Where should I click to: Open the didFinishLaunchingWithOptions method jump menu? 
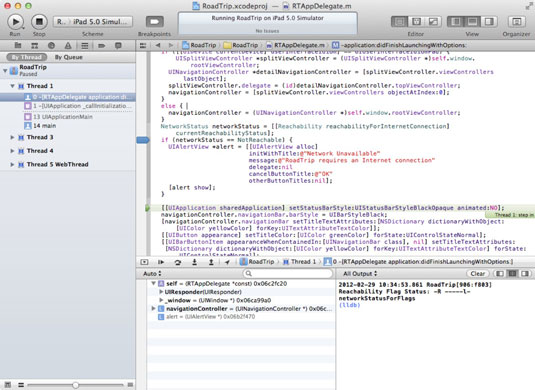pos(399,45)
